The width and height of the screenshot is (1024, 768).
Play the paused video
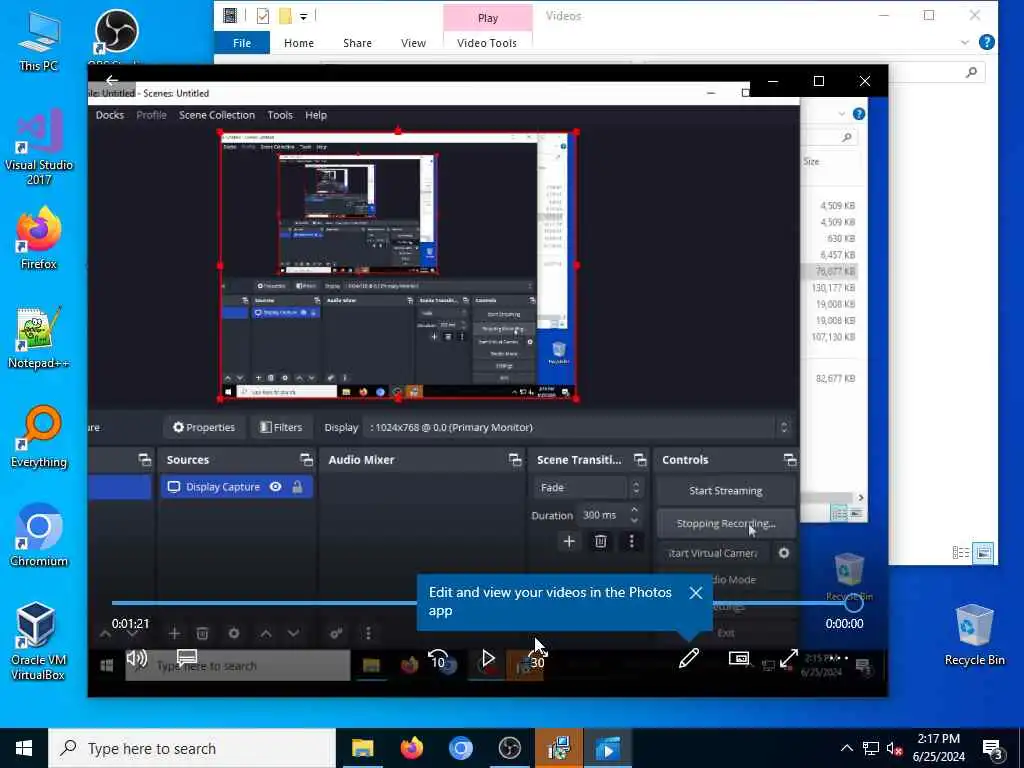tap(488, 658)
